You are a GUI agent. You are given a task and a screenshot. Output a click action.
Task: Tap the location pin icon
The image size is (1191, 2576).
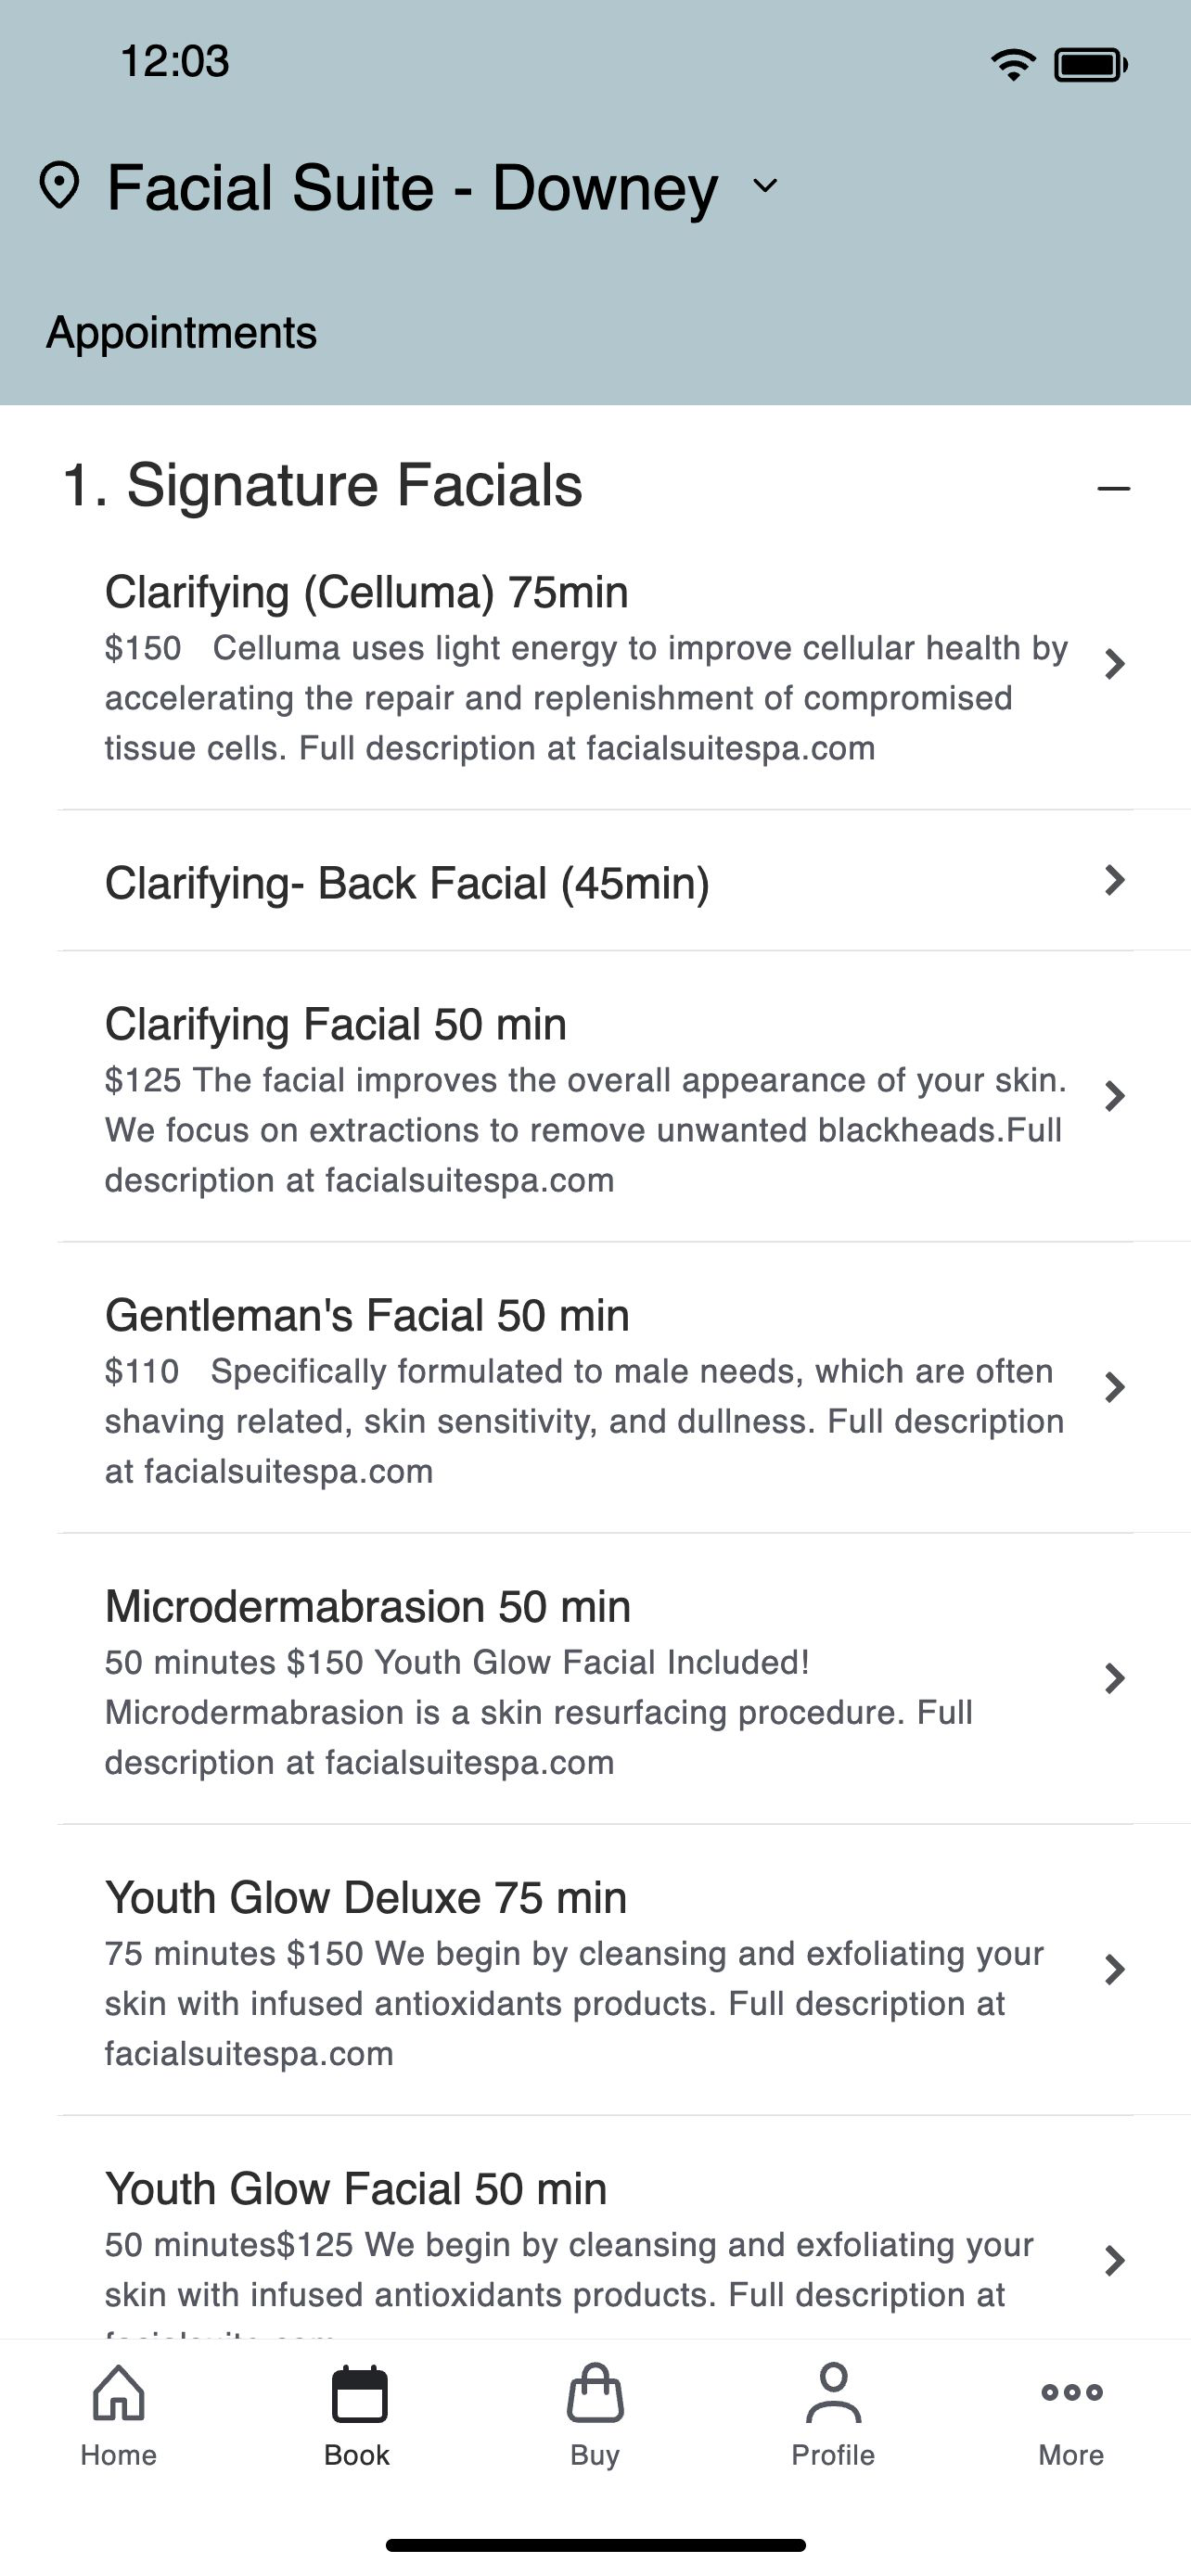point(59,186)
